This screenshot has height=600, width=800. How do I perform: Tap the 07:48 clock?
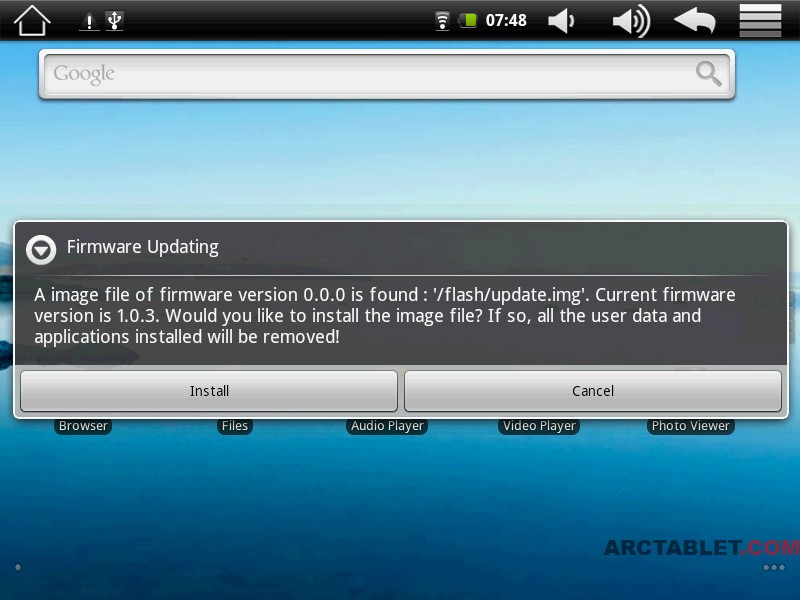(506, 20)
